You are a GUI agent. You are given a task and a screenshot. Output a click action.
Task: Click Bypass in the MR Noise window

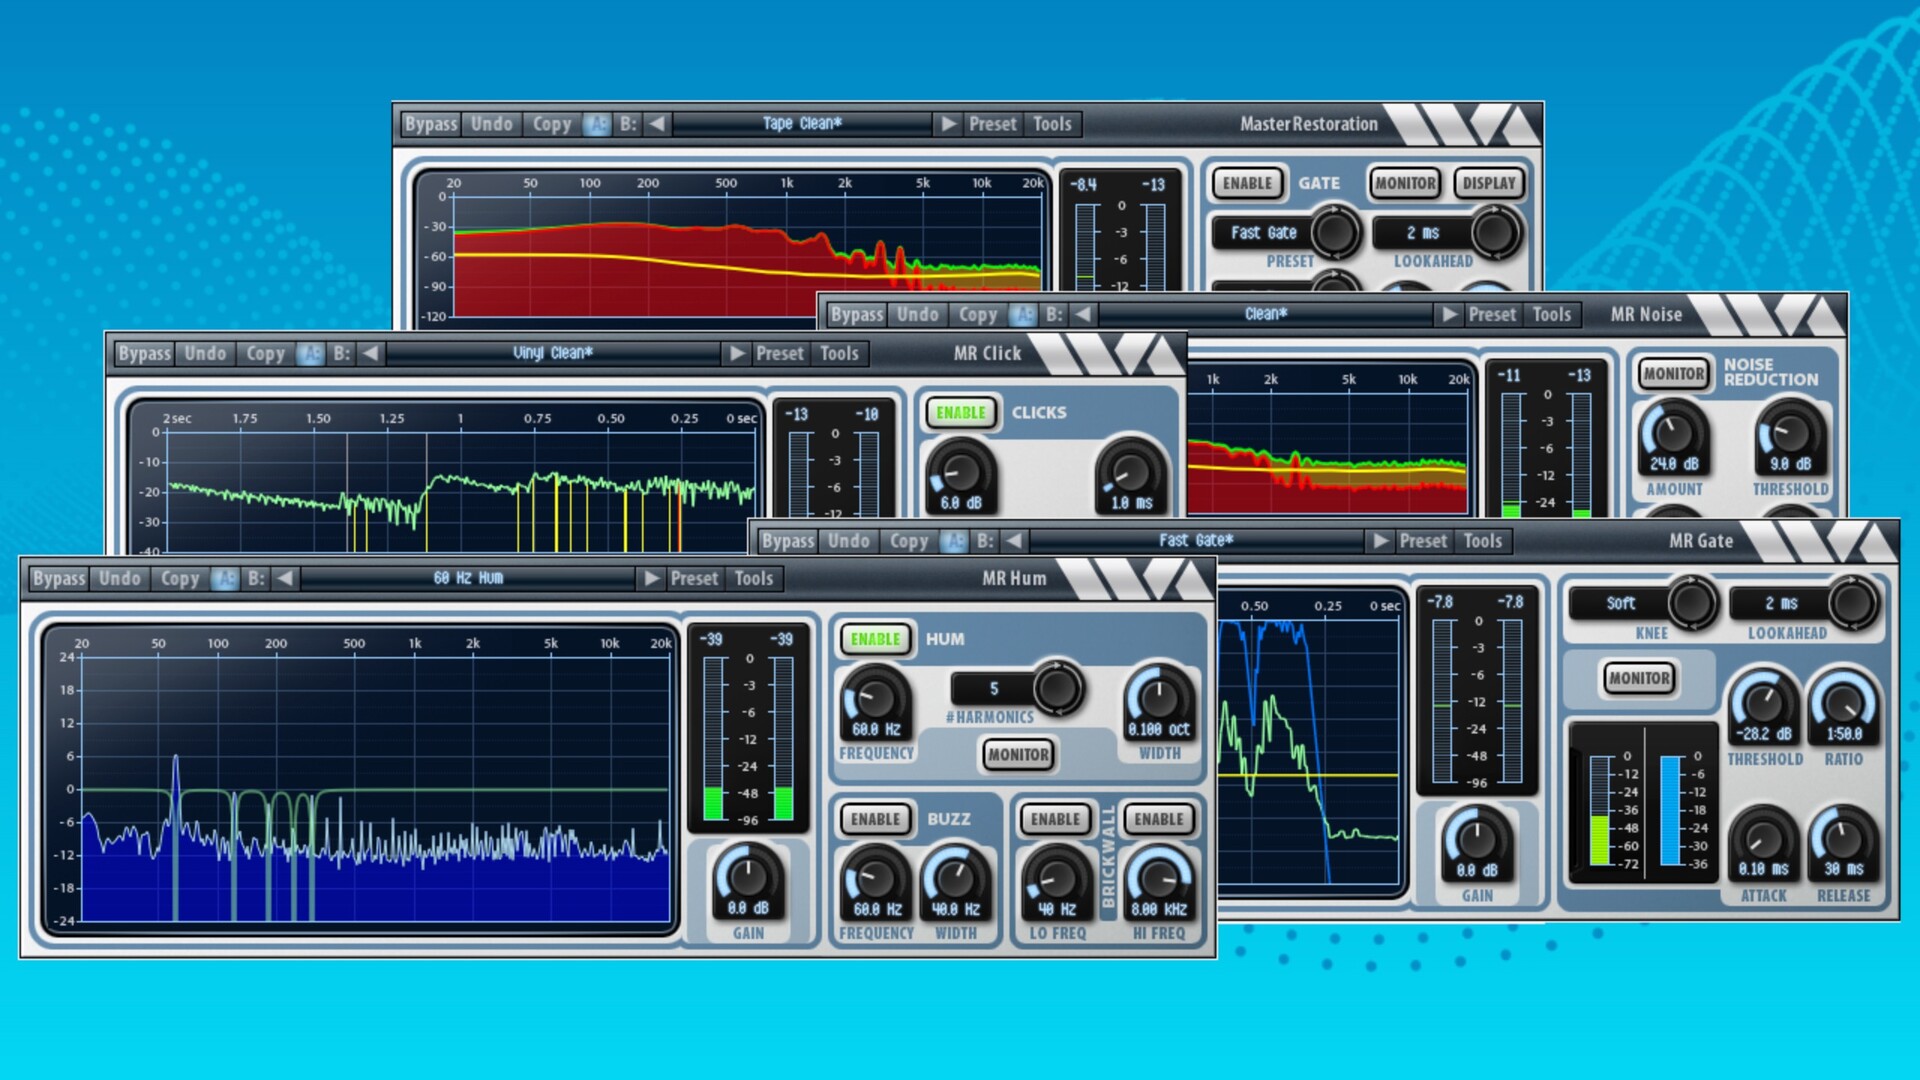point(857,314)
